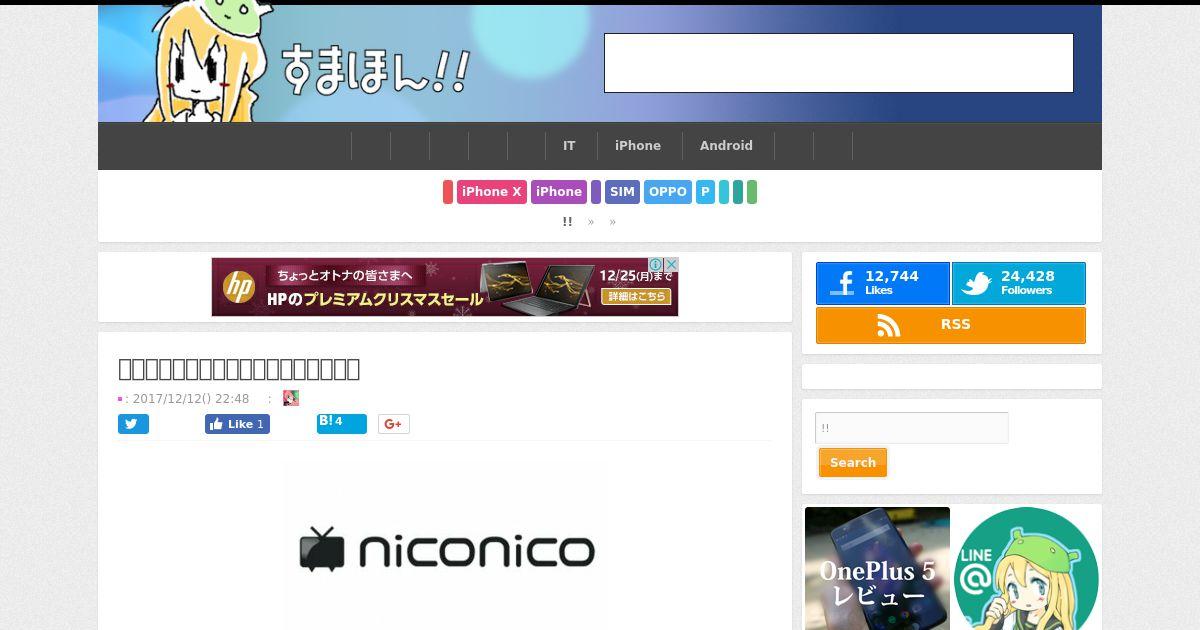Select IT in the navigation bar

[x=569, y=146]
